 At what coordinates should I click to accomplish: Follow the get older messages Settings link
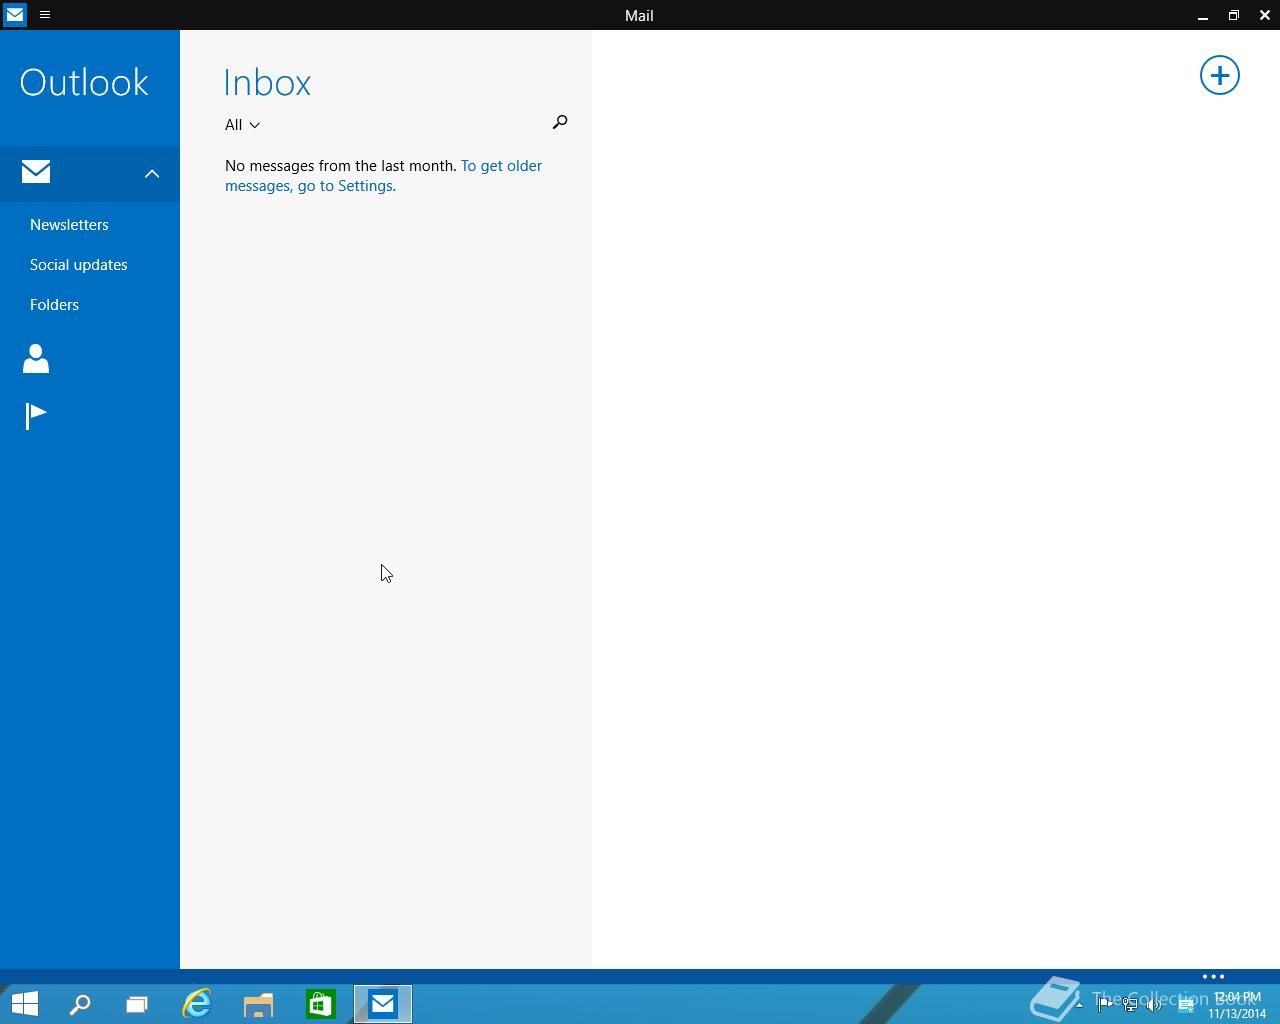click(383, 176)
